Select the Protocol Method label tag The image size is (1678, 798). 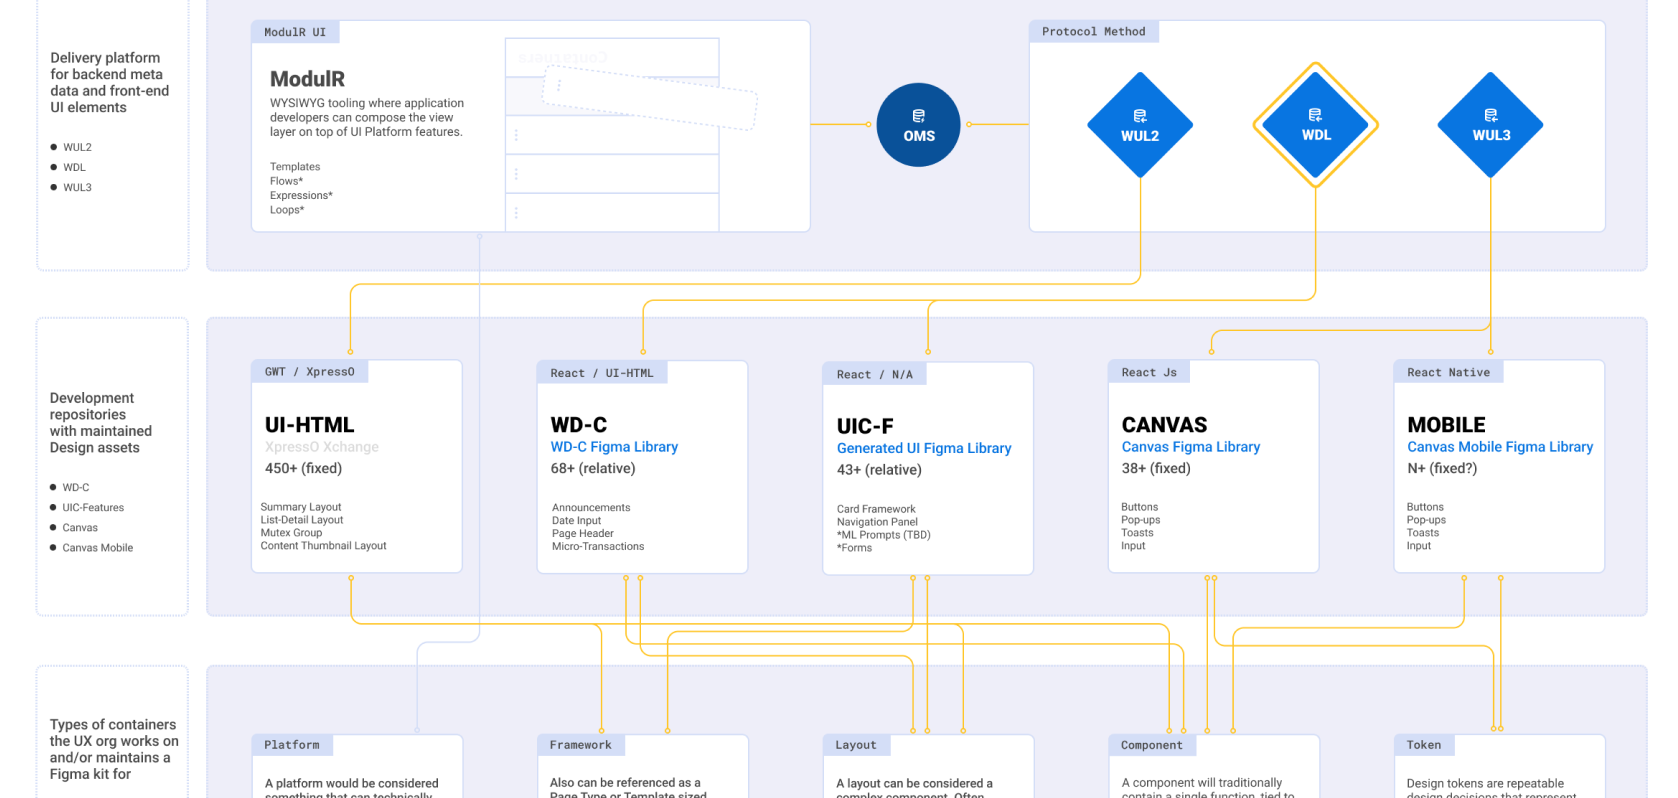point(1093,32)
